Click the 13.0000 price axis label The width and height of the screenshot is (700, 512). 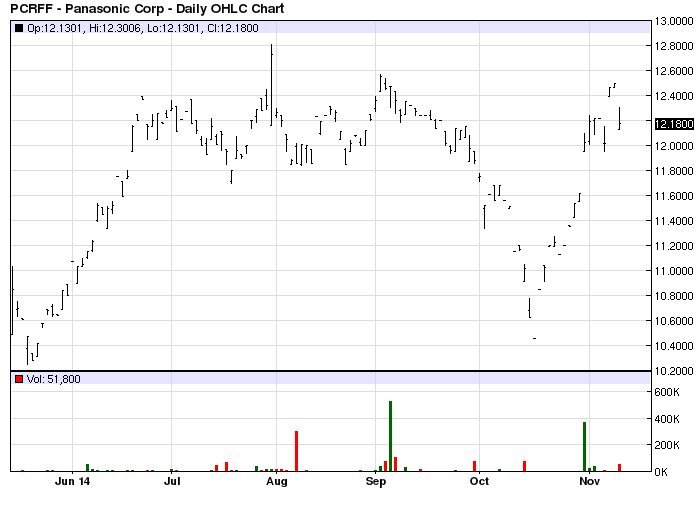[674, 21]
